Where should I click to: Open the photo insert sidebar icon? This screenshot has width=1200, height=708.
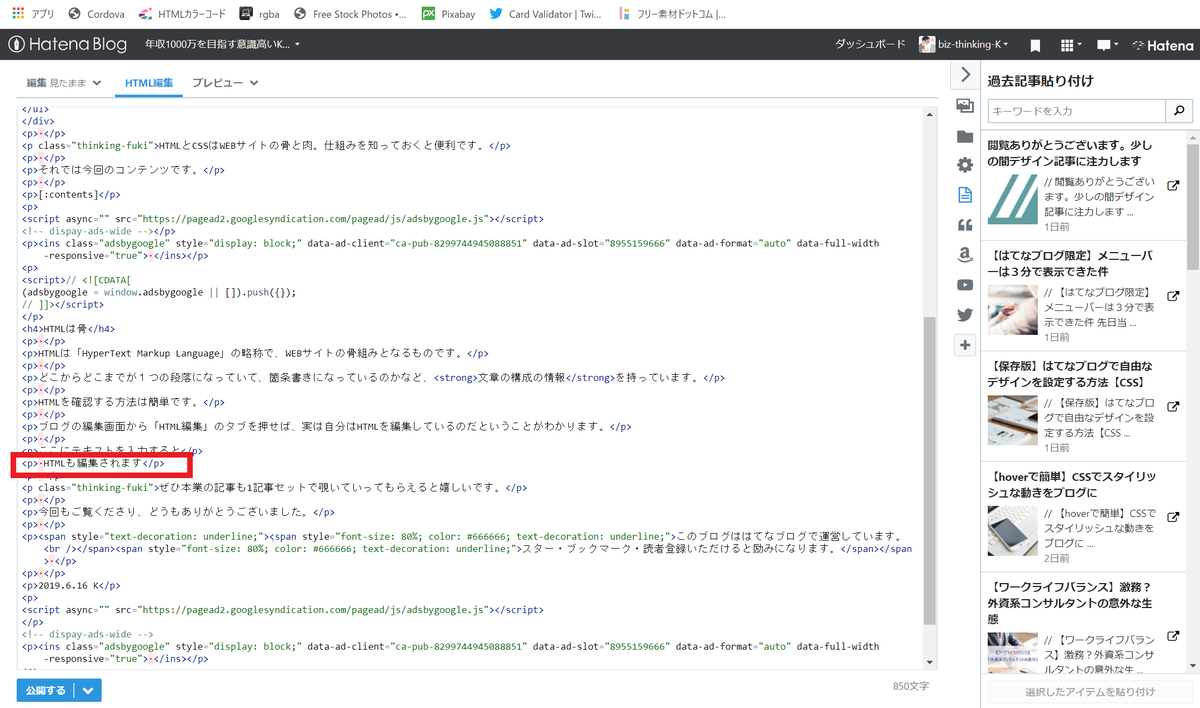(x=965, y=106)
